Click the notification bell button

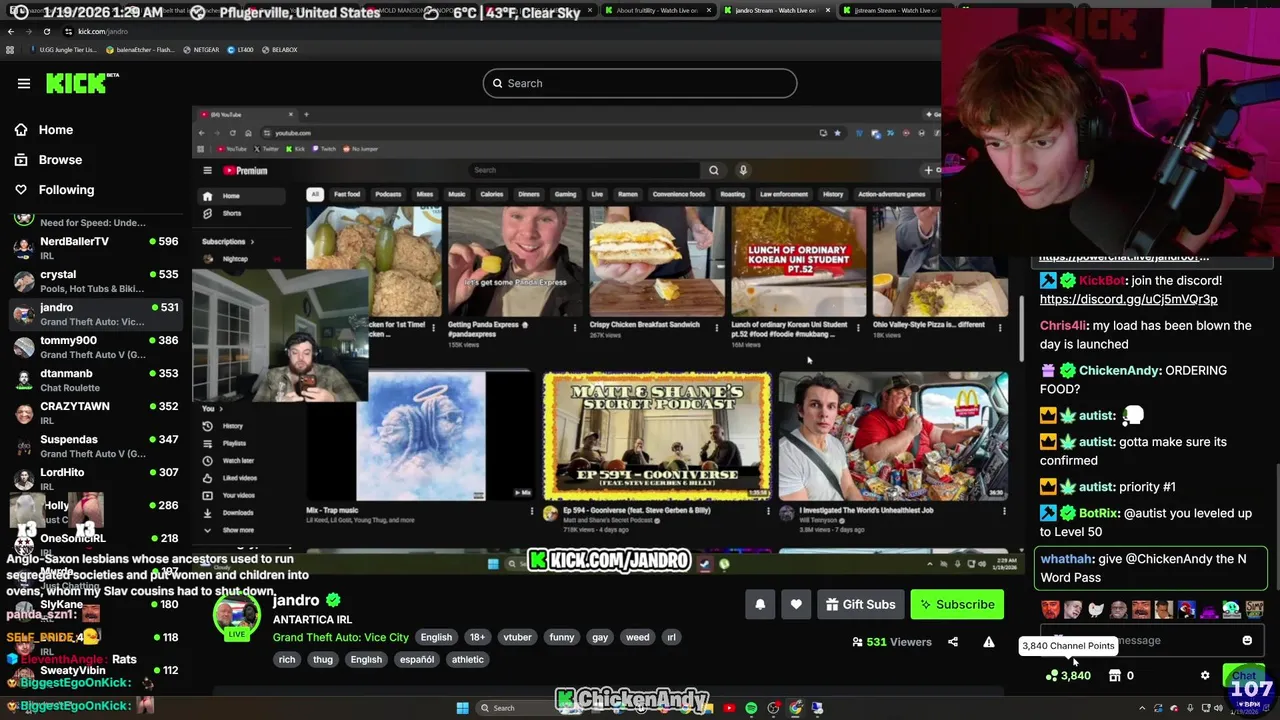pos(760,604)
